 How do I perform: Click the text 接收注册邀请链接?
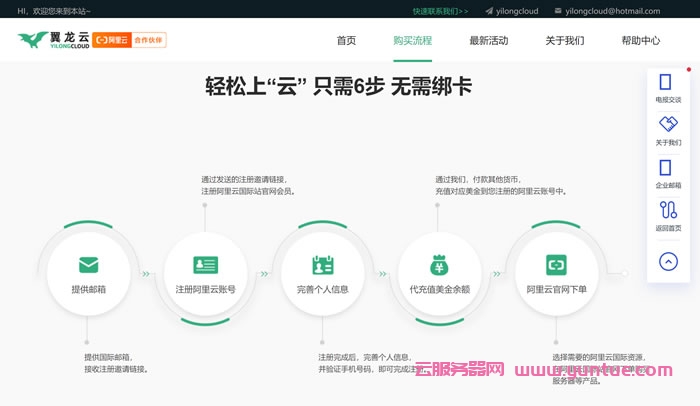[116, 369]
